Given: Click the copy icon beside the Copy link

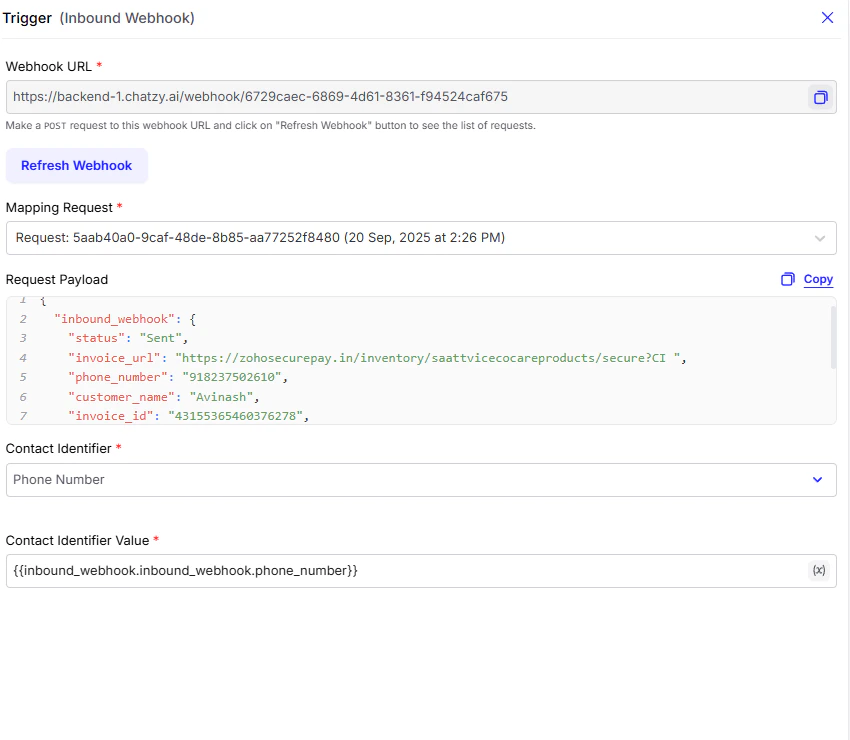Looking at the screenshot, I should 788,279.
